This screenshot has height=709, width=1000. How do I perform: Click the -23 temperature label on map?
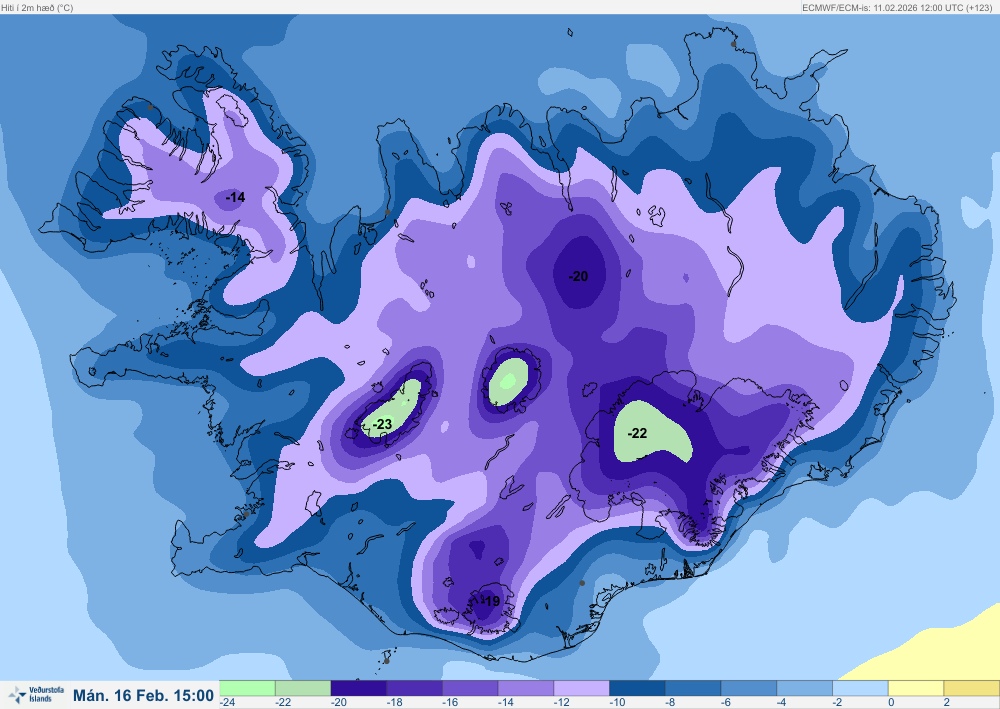pyautogui.click(x=382, y=424)
